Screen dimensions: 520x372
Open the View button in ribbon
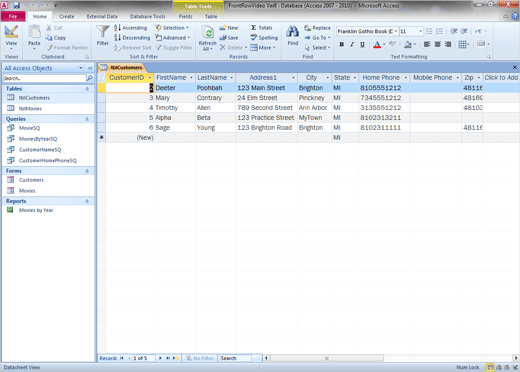tap(11, 37)
